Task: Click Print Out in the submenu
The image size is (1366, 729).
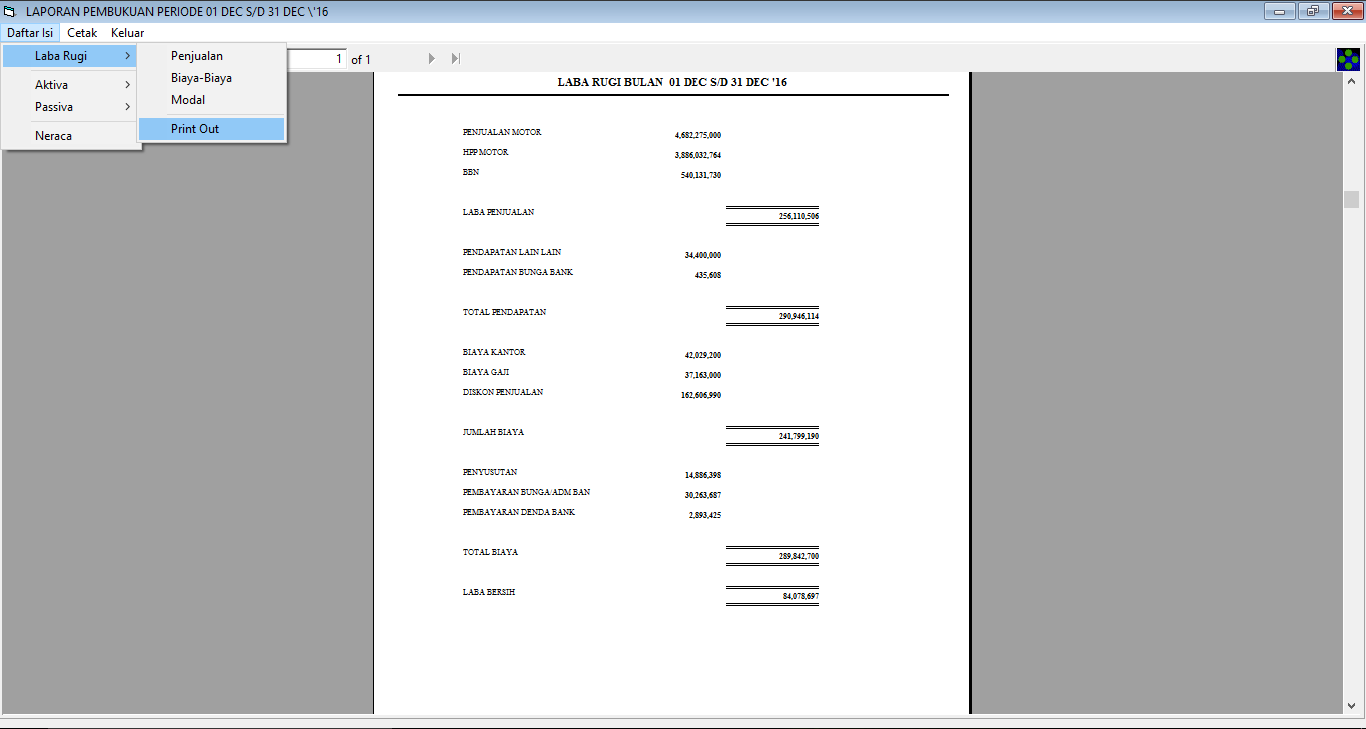Action: click(x=195, y=129)
